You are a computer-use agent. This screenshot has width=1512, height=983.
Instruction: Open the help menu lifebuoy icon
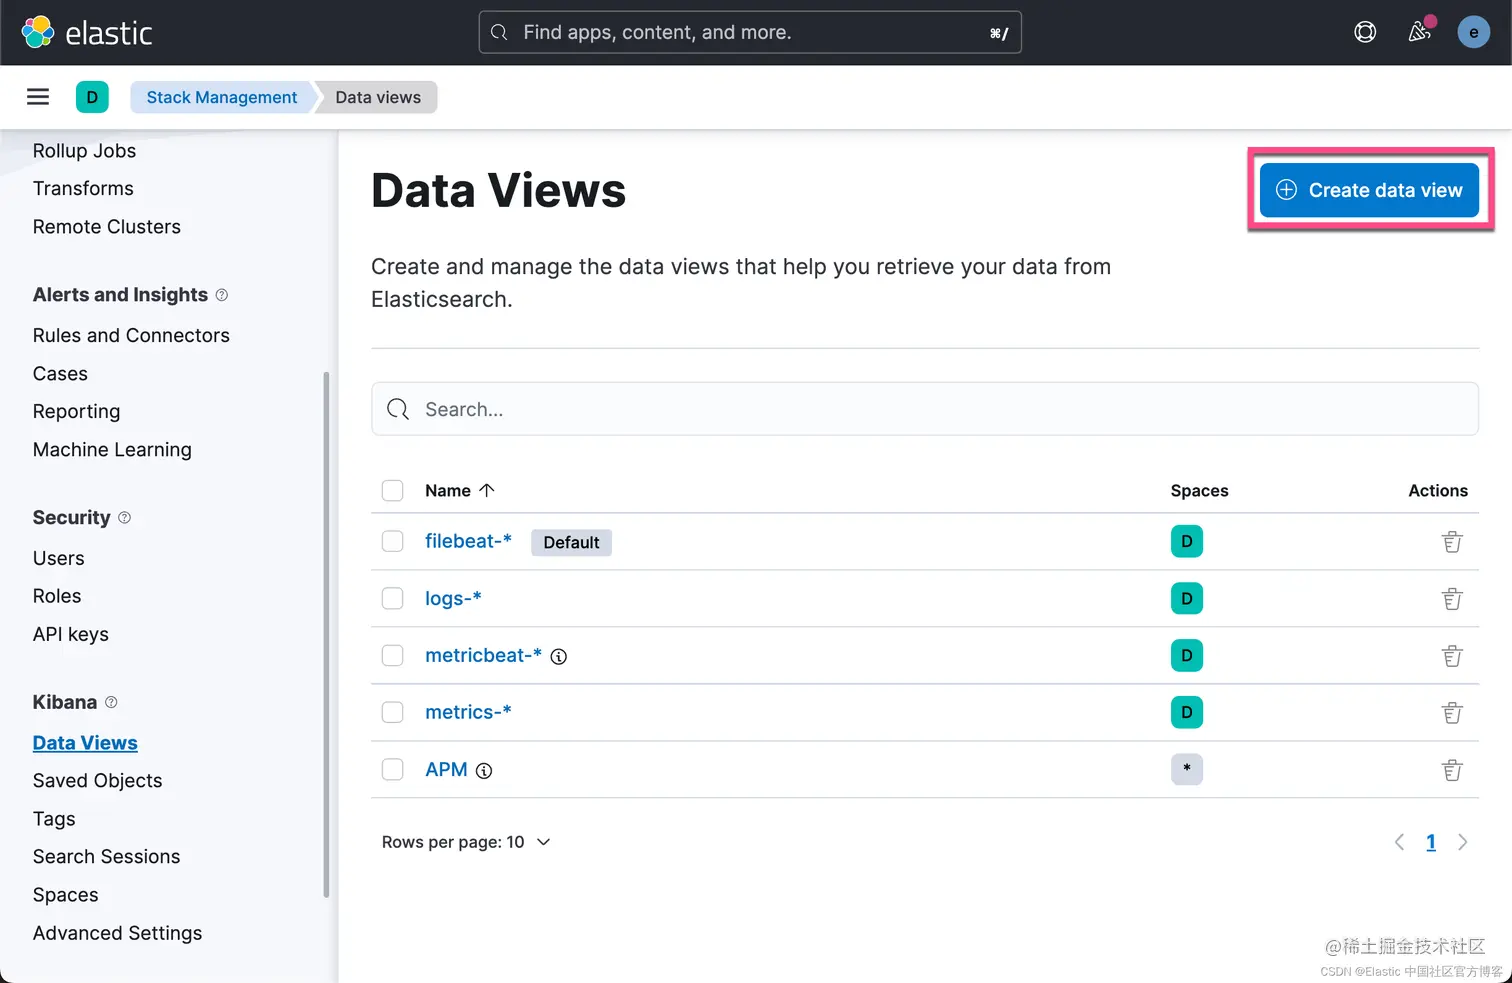click(x=1365, y=32)
